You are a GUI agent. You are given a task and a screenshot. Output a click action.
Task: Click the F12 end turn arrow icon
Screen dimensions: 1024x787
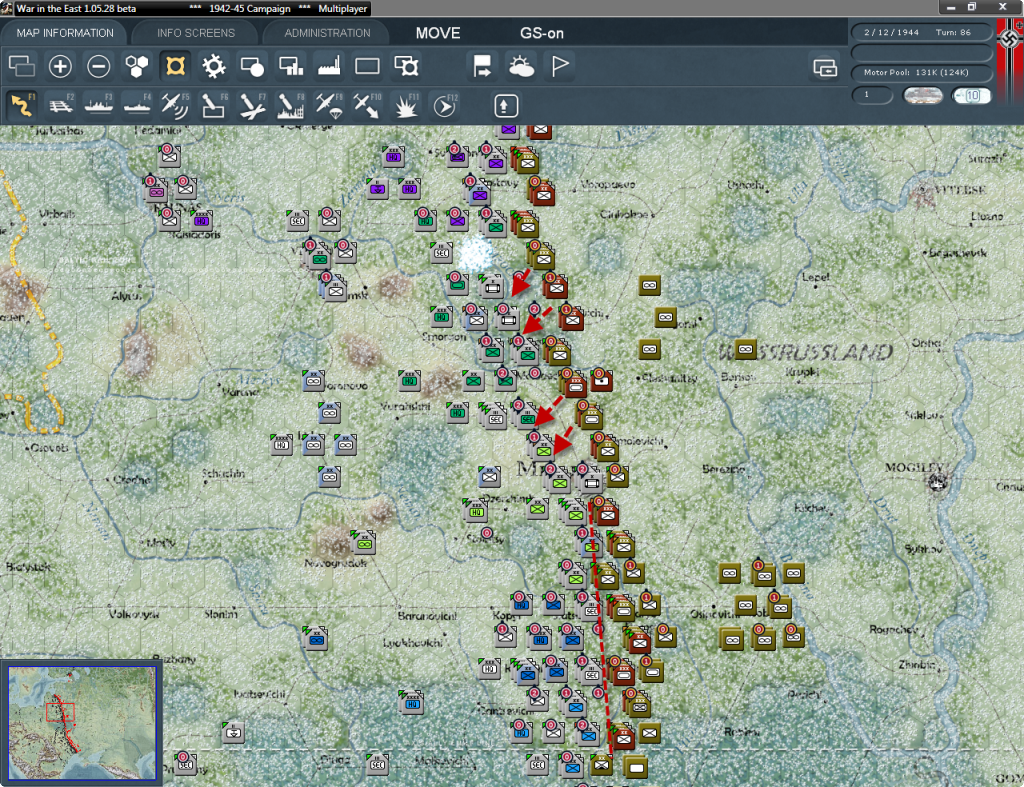click(x=445, y=106)
